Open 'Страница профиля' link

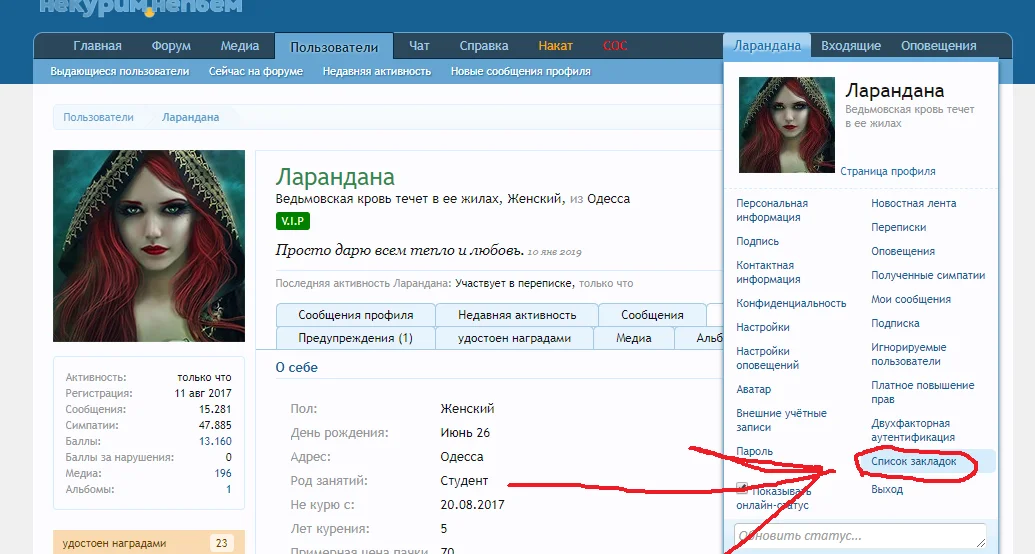[887, 172]
